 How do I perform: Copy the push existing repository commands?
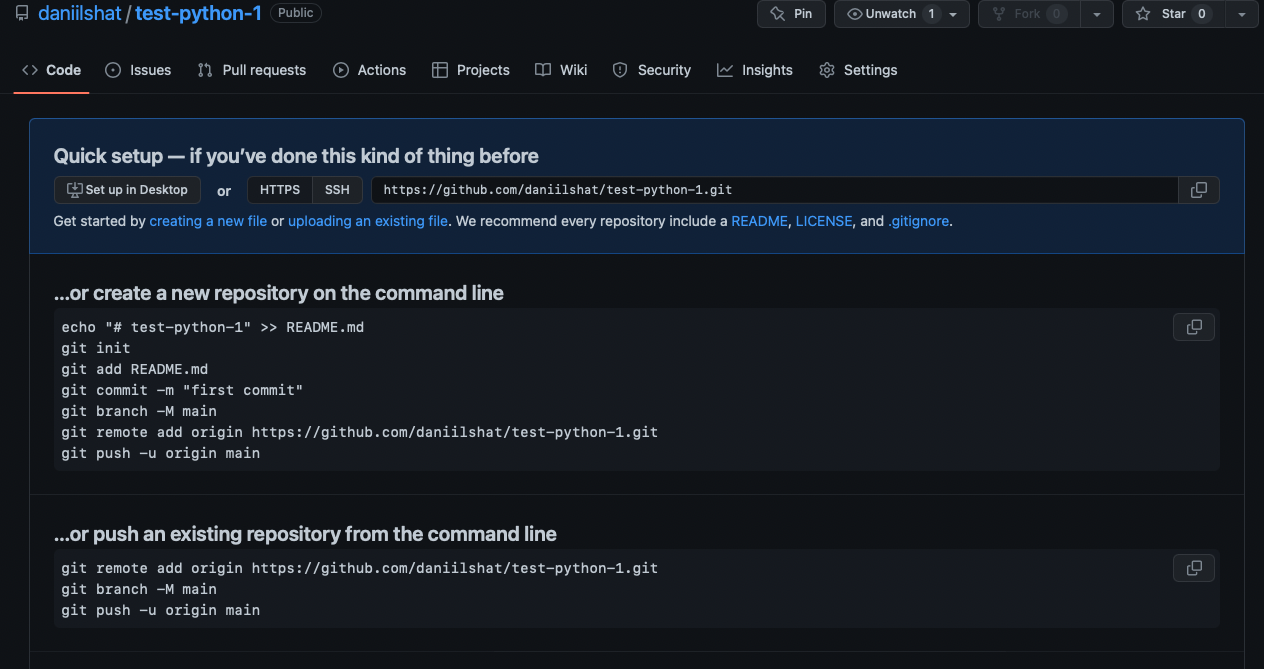tap(1194, 568)
